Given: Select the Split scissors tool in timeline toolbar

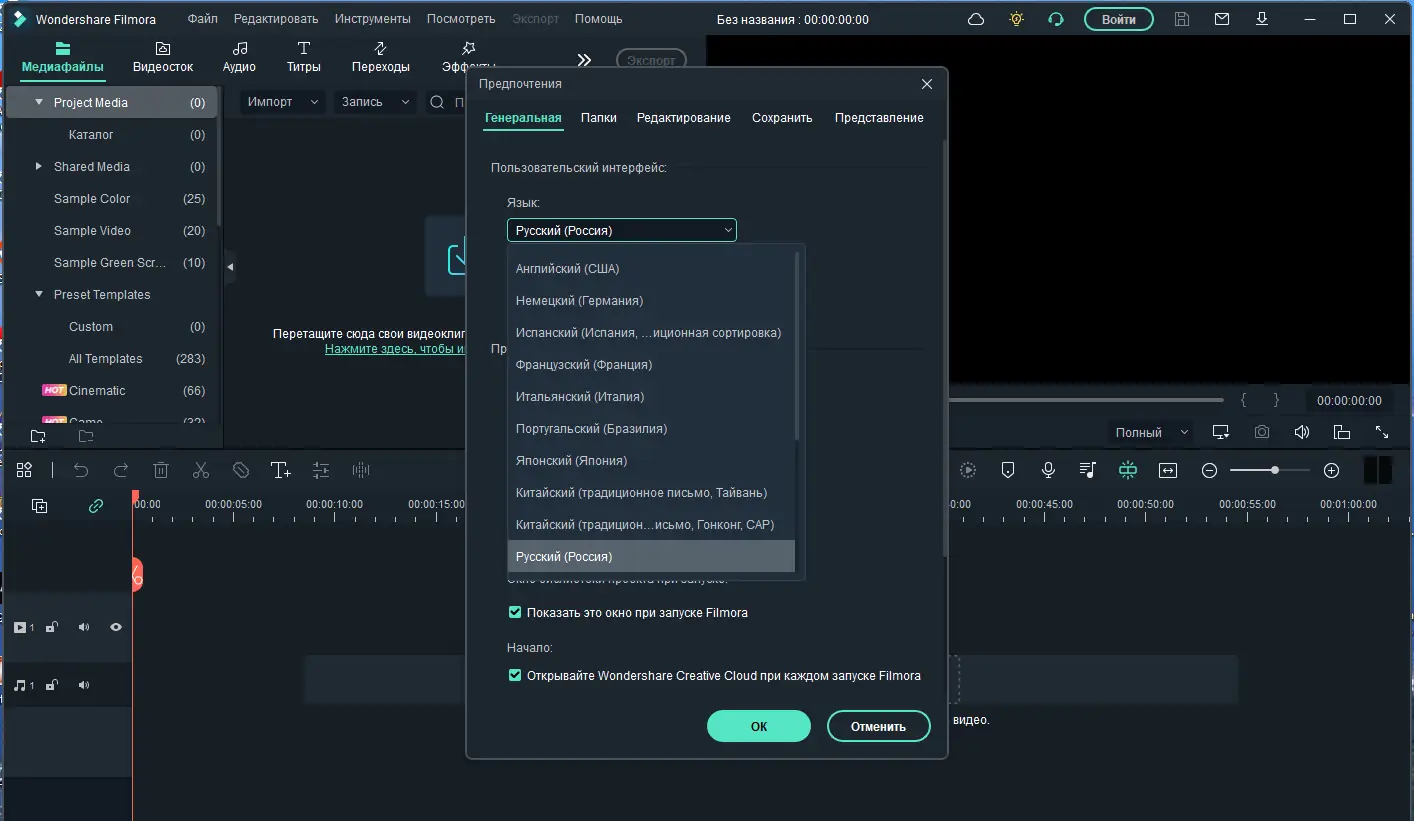Looking at the screenshot, I should 200,470.
